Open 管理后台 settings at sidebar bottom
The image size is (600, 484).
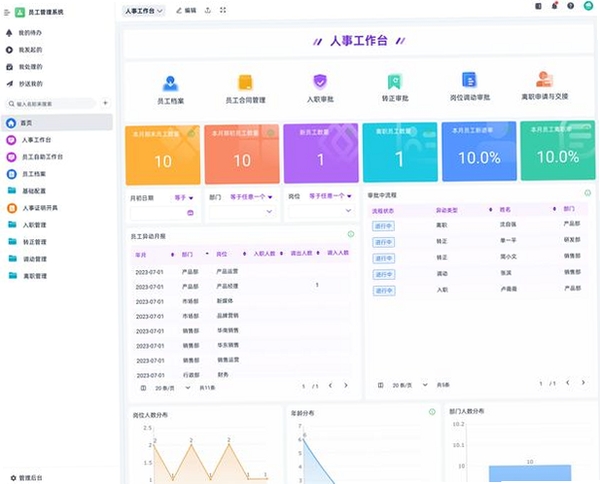click(x=26, y=477)
